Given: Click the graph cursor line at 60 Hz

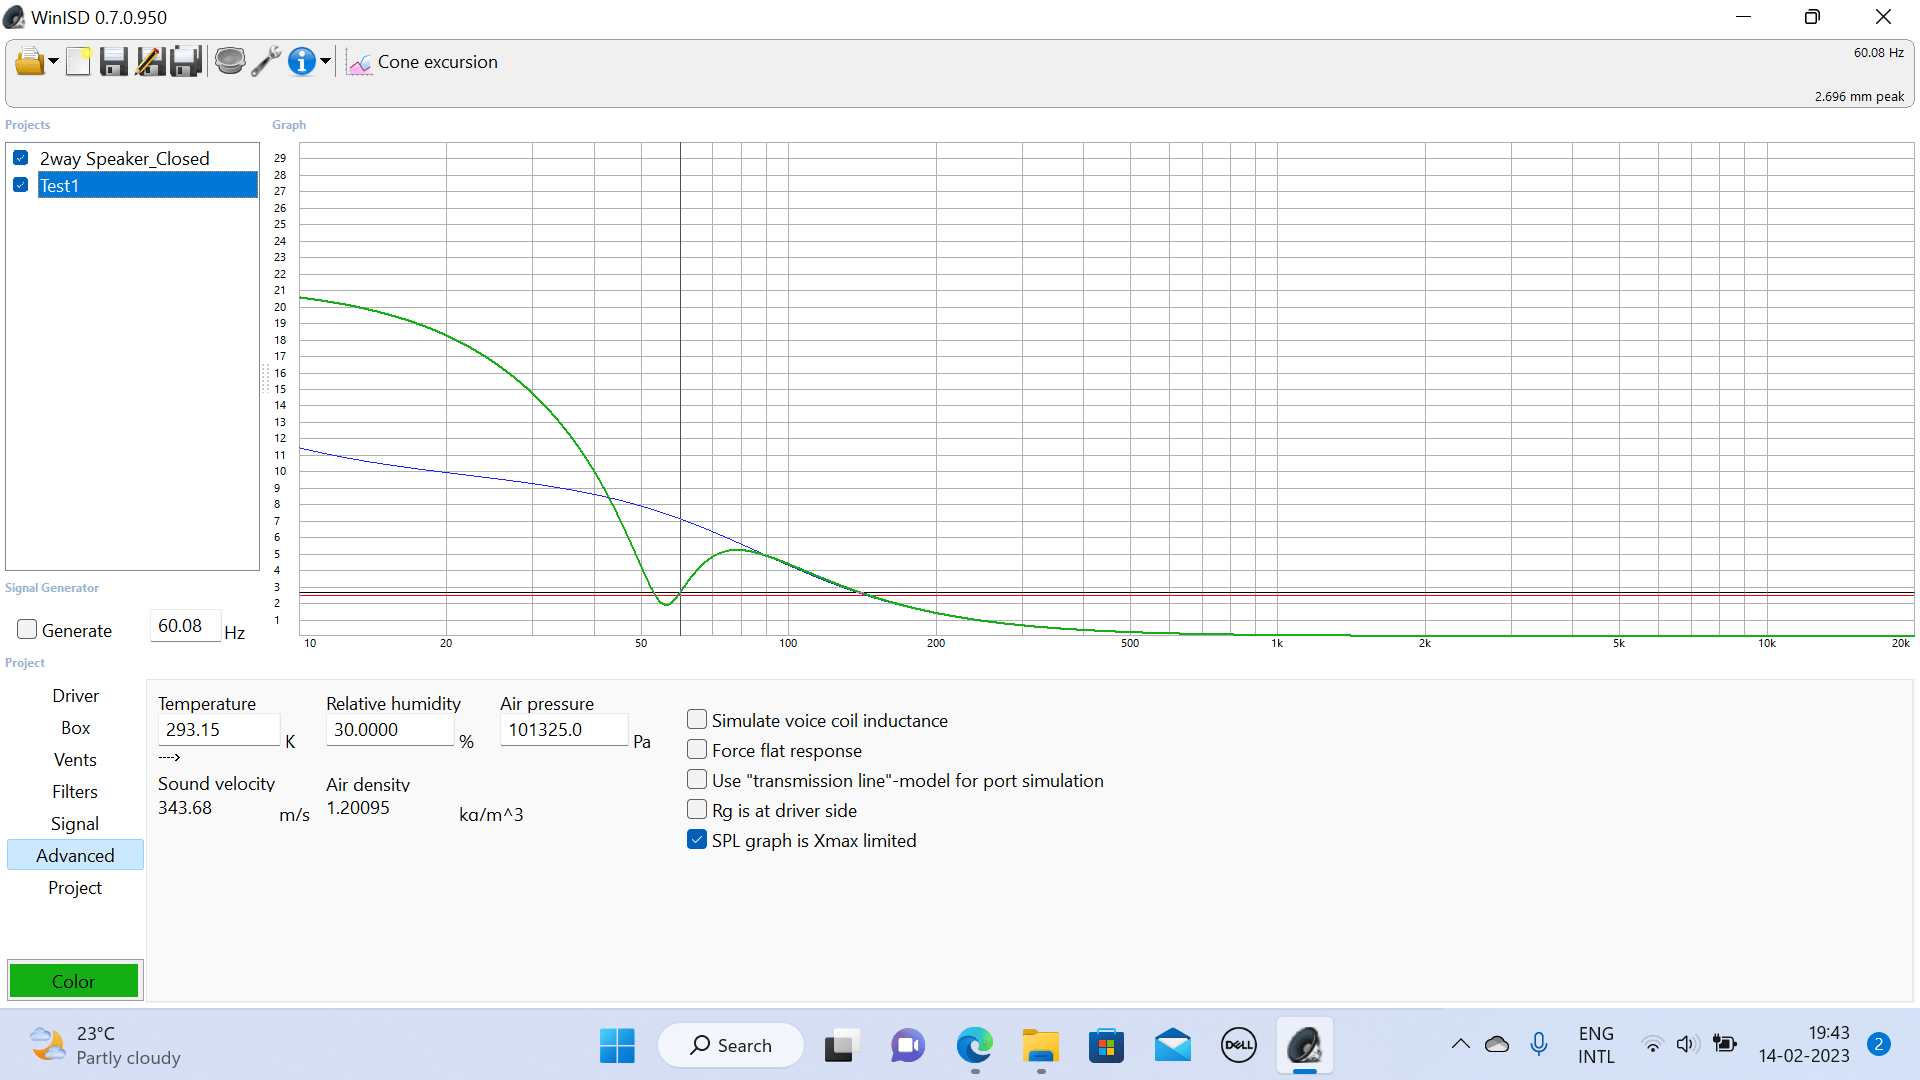Looking at the screenshot, I should [681, 389].
